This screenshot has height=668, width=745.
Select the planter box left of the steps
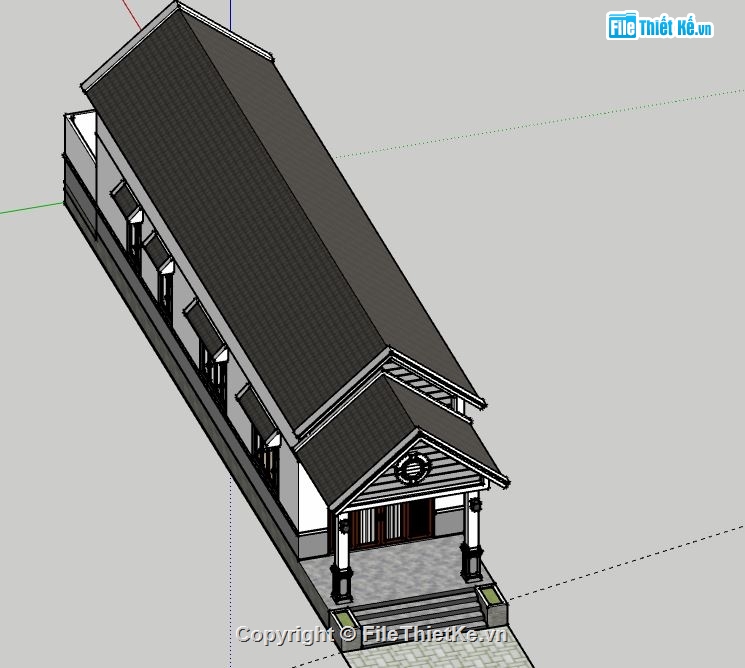tap(344, 629)
